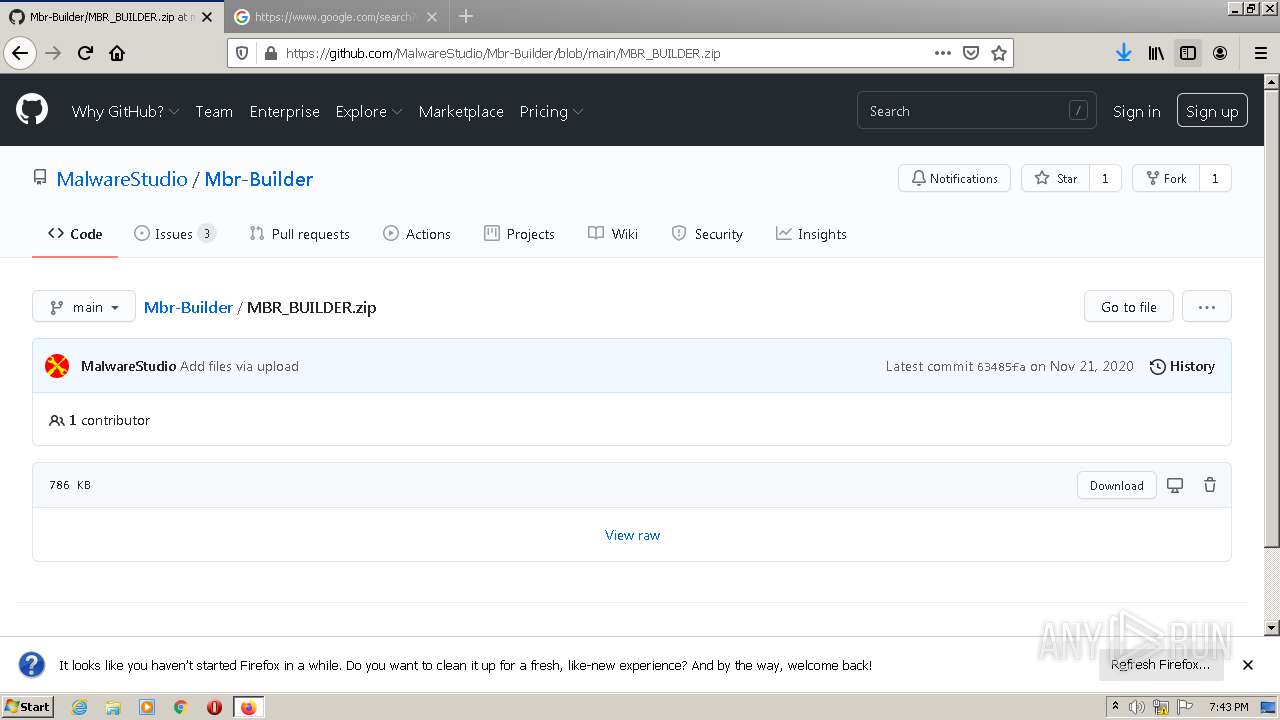The image size is (1280, 720).
Task: Expand the Pricing dropdown menu
Action: click(x=551, y=111)
